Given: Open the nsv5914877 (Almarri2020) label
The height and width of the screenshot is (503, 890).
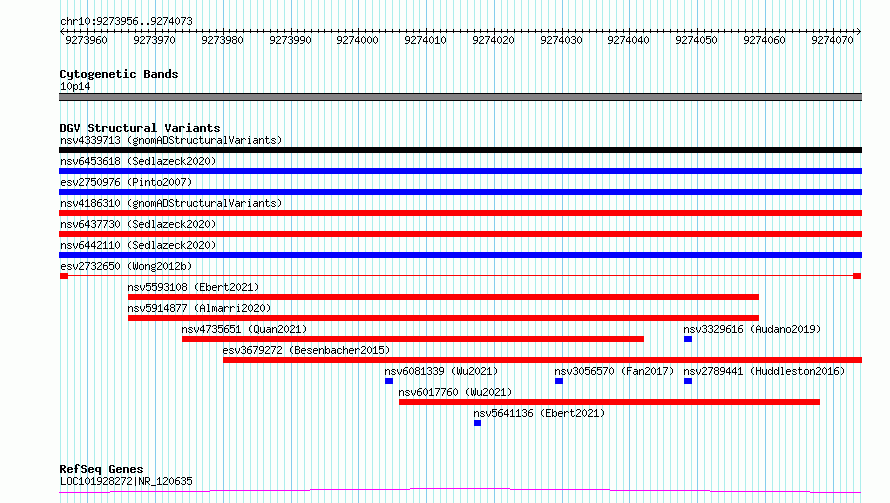Looking at the screenshot, I should (x=199, y=308).
